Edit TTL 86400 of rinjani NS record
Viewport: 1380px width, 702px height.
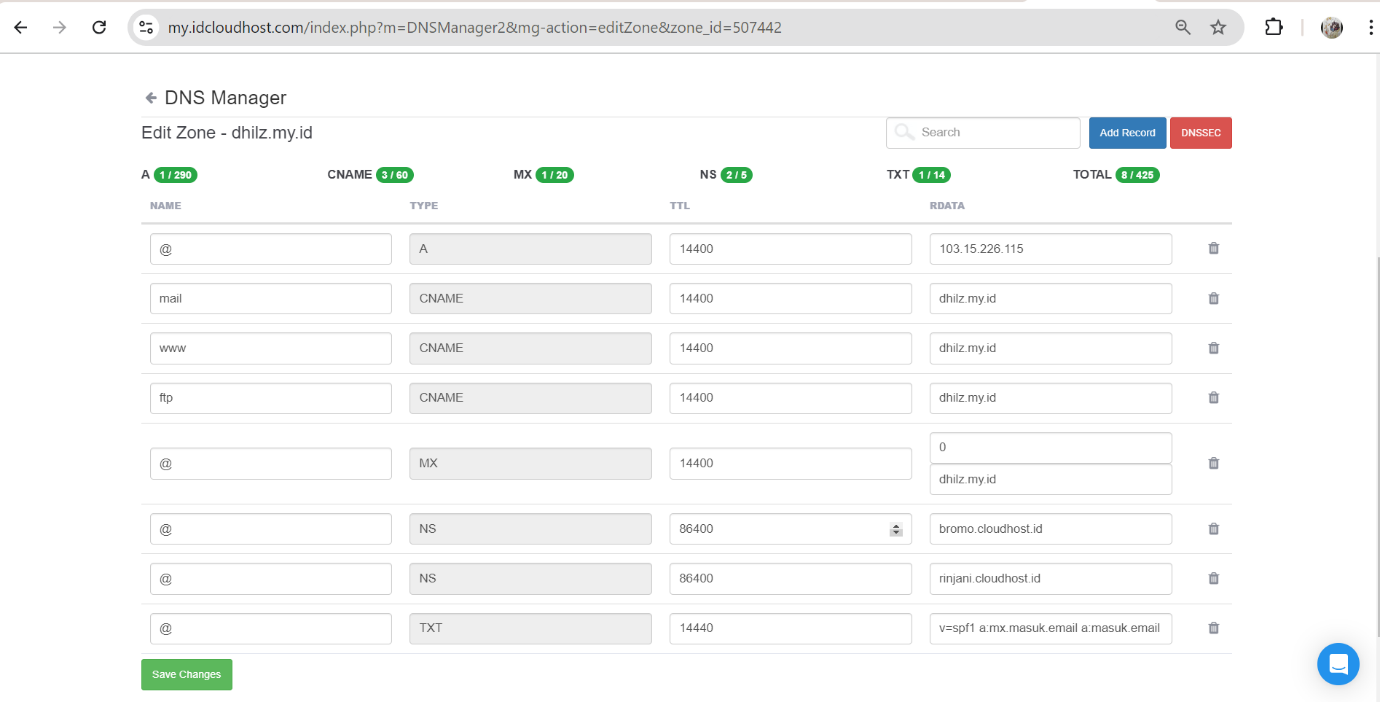click(790, 578)
